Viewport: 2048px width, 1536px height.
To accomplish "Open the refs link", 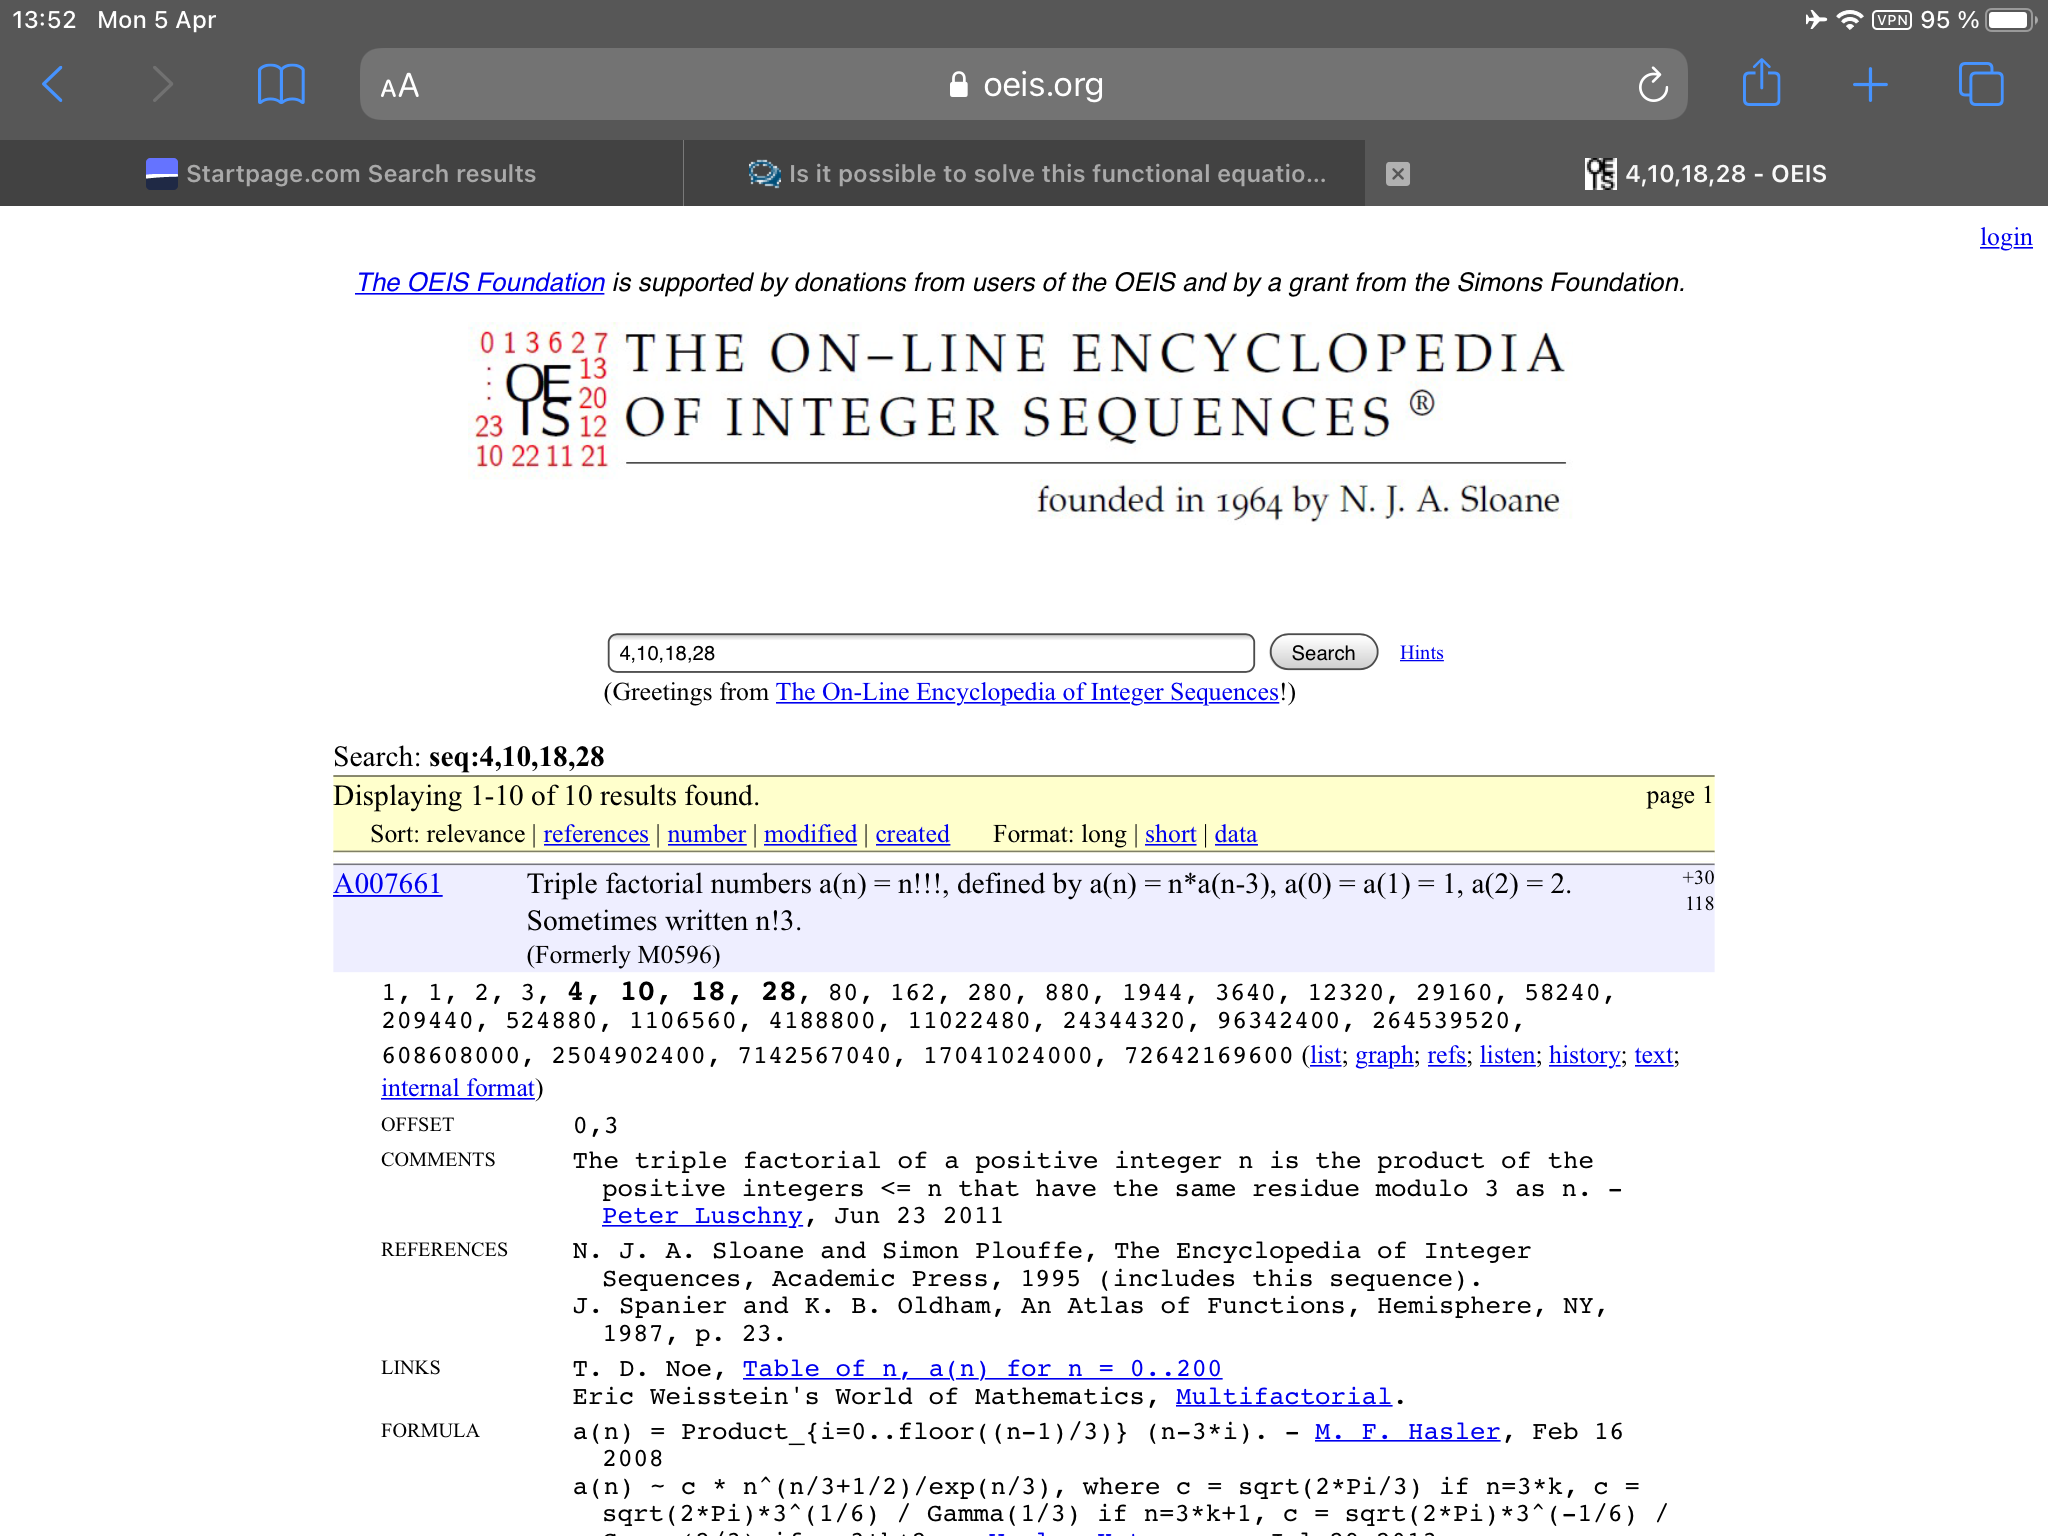I will (x=1446, y=1055).
